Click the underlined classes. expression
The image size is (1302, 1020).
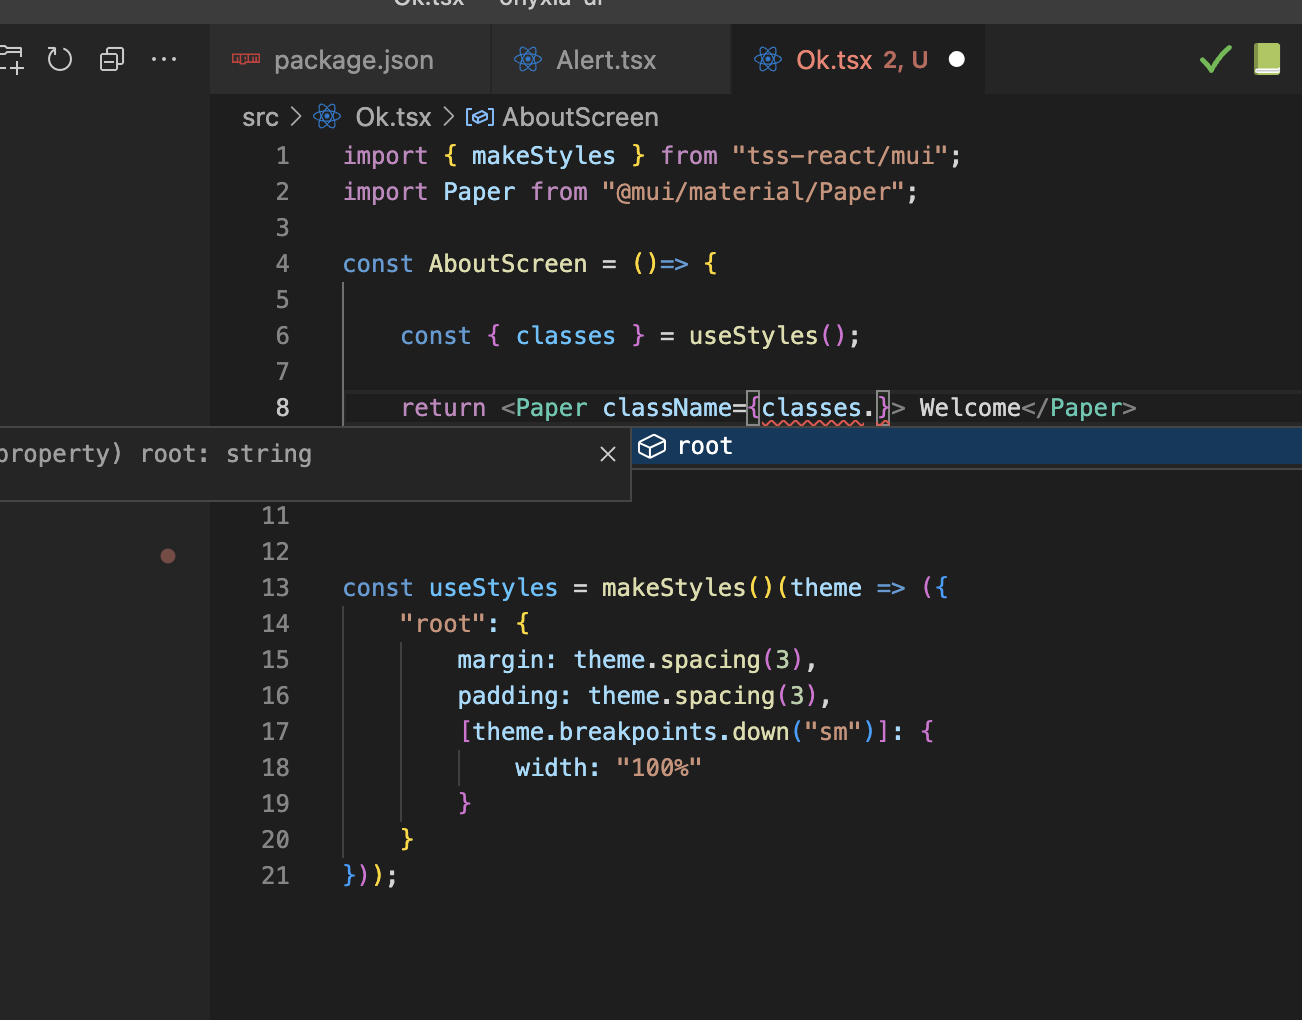coord(818,408)
